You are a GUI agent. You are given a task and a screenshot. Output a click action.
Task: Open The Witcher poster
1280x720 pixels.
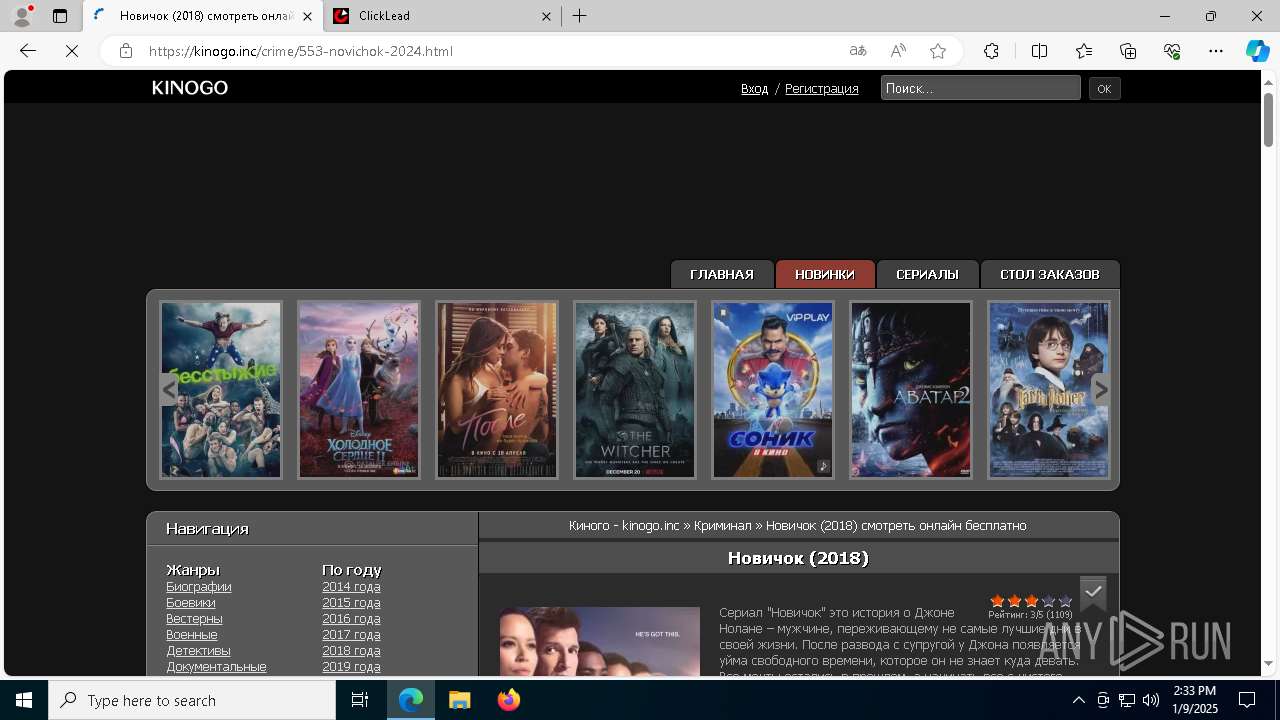click(635, 390)
